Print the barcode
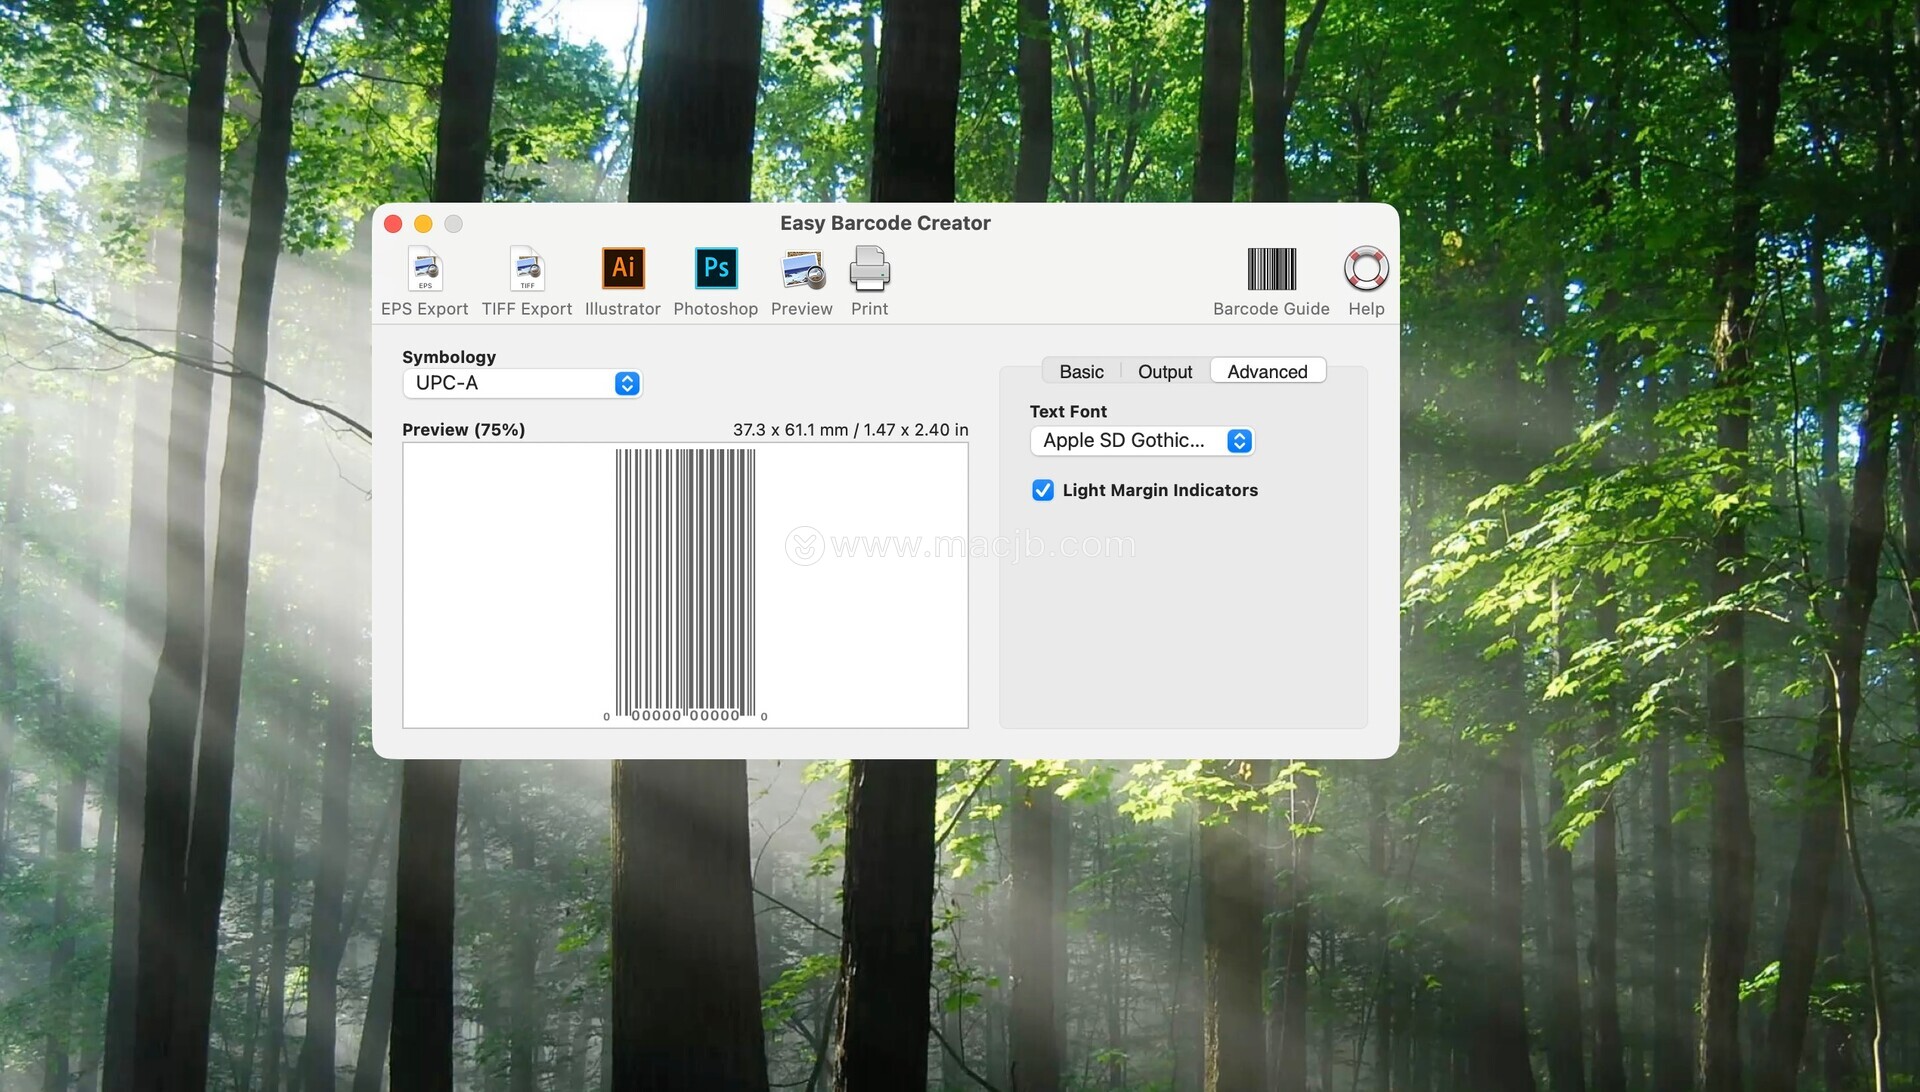The width and height of the screenshot is (1920, 1092). pos(869,269)
